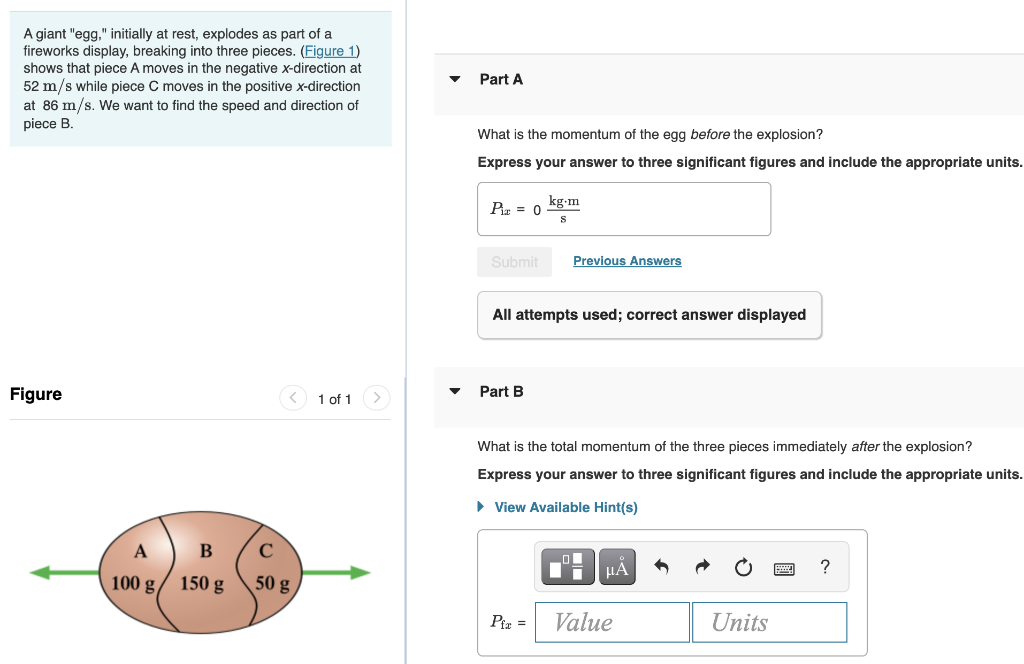Image resolution: width=1024 pixels, height=664 pixels.
Task: Click the figure's next page arrow
Action: (x=376, y=397)
